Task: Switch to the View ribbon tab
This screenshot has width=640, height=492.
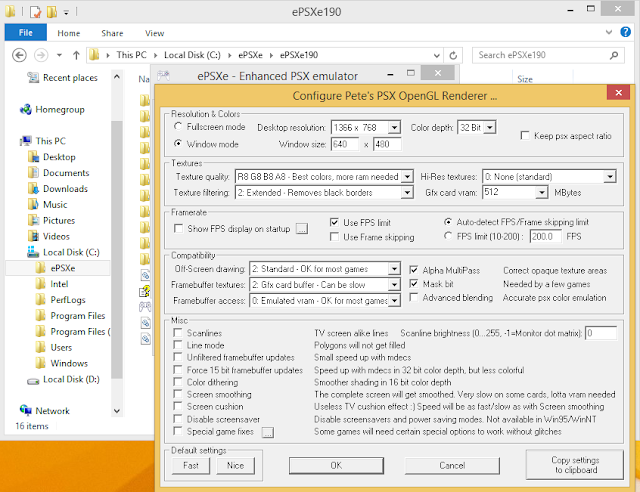Action: pyautogui.click(x=153, y=32)
